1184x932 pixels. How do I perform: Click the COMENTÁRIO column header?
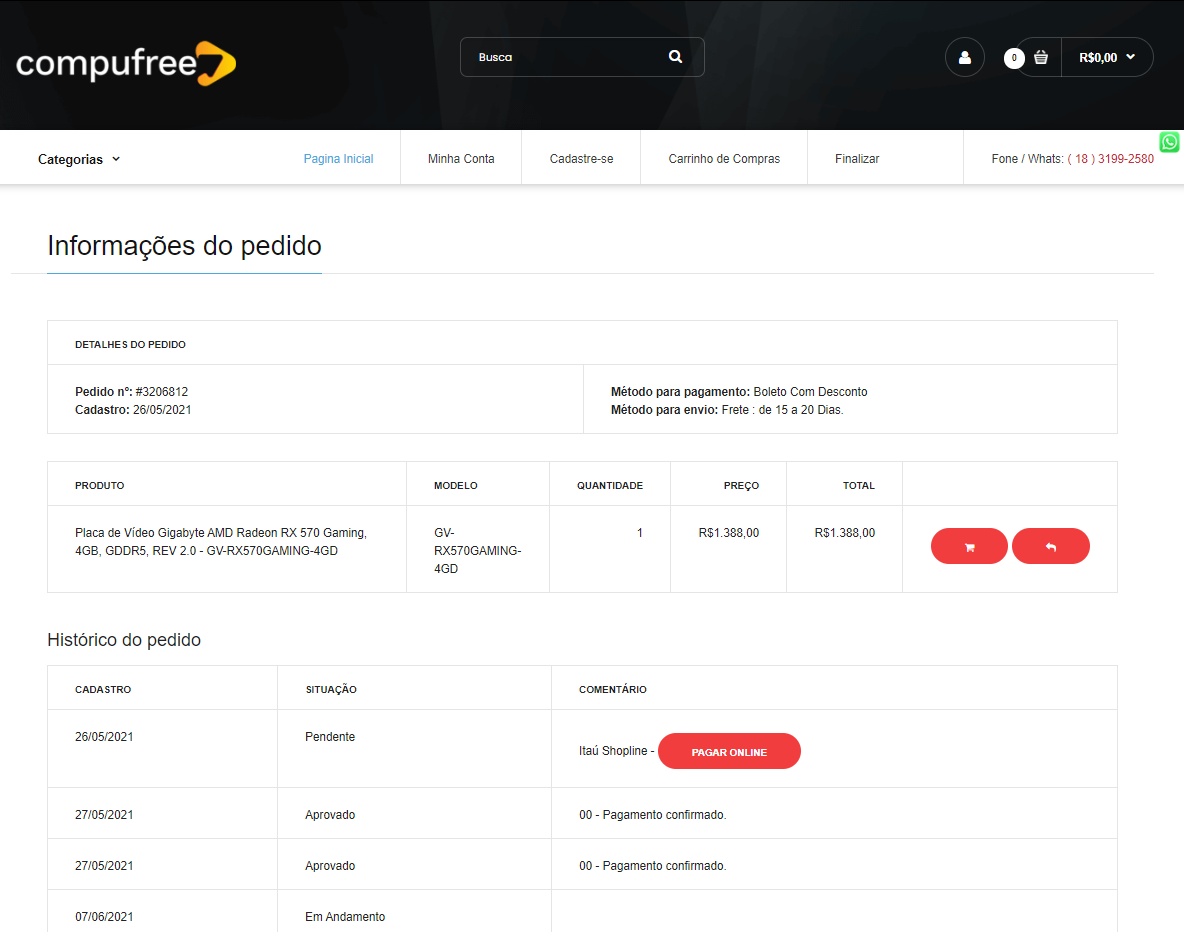tap(612, 690)
